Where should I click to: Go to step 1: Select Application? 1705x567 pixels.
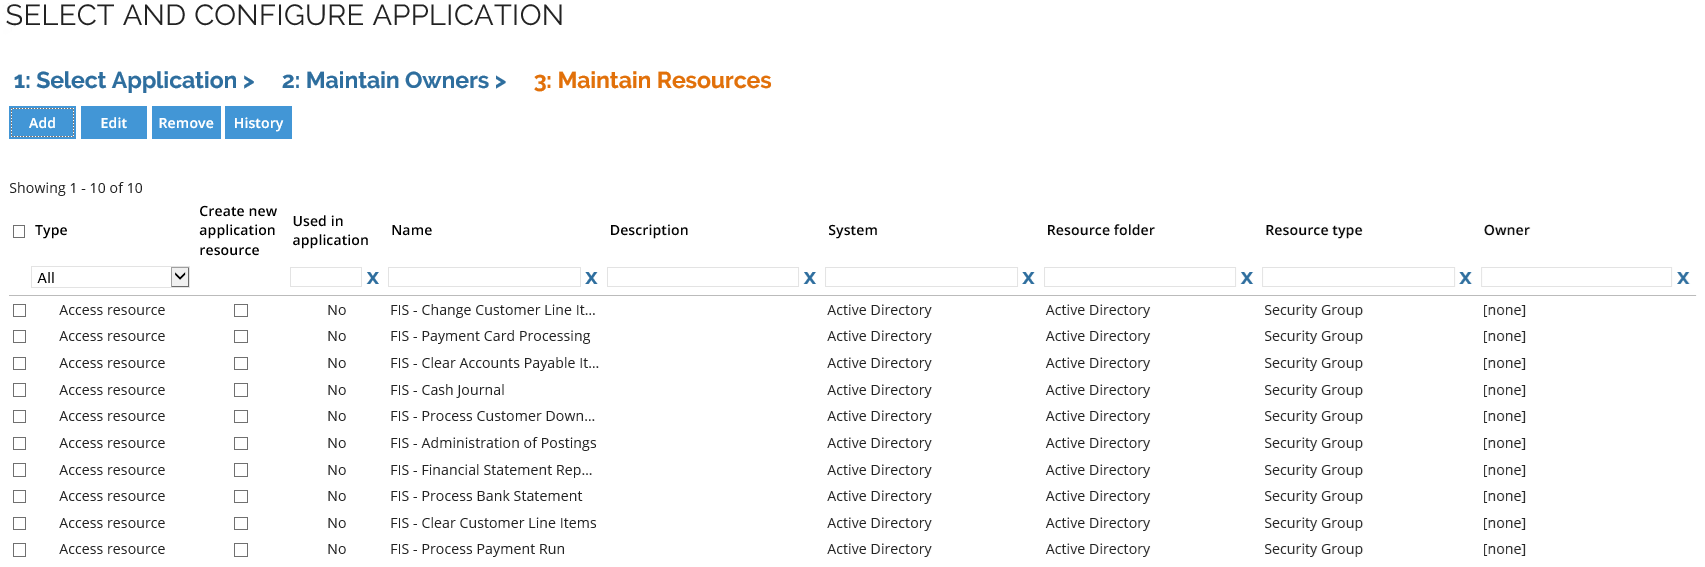(134, 81)
